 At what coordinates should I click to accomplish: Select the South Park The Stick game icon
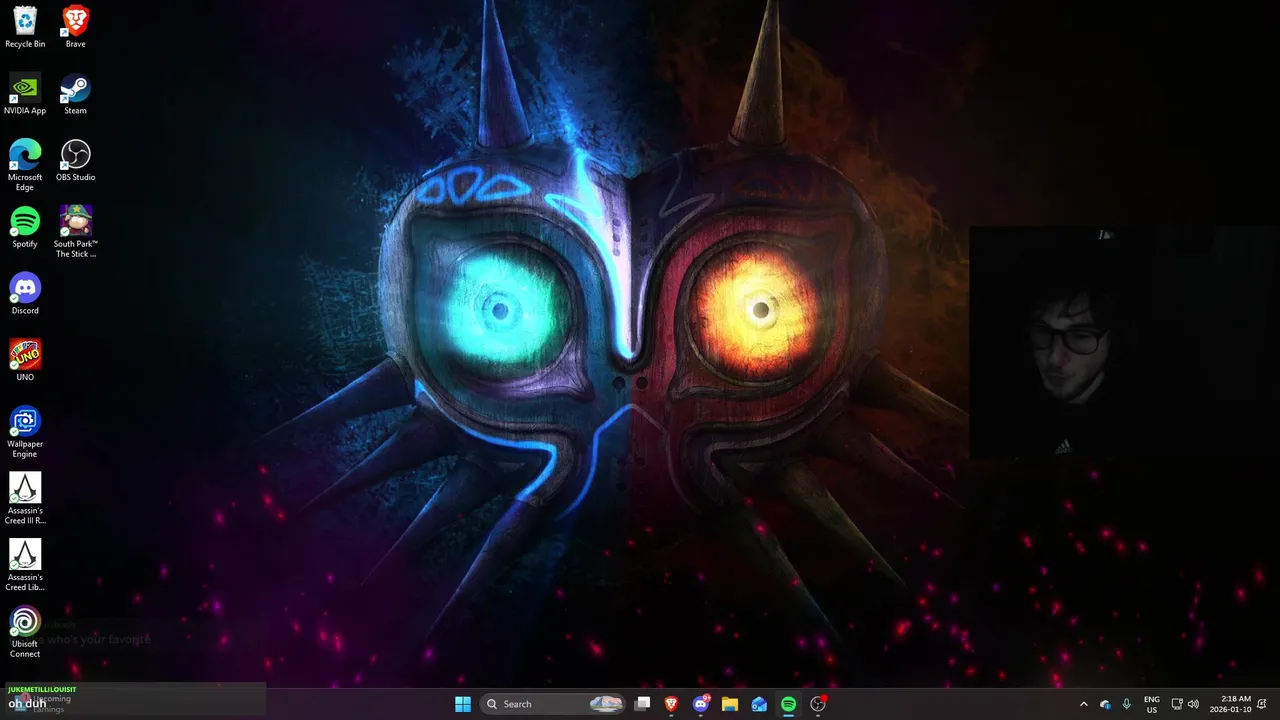[x=75, y=232]
